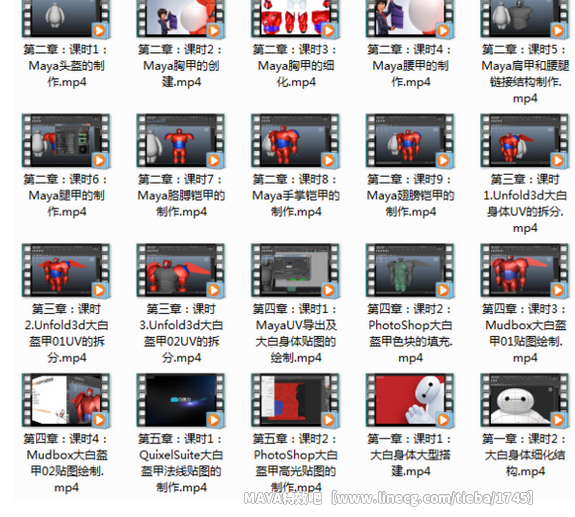
Task: Select the 第一章：课时2 大白身体细化结构.mp4 video icon
Action: [525, 400]
